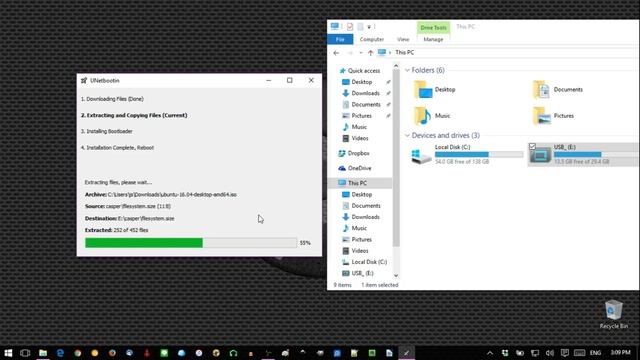Open the File ribbon tab
This screenshot has width=640, height=360.
pos(340,40)
